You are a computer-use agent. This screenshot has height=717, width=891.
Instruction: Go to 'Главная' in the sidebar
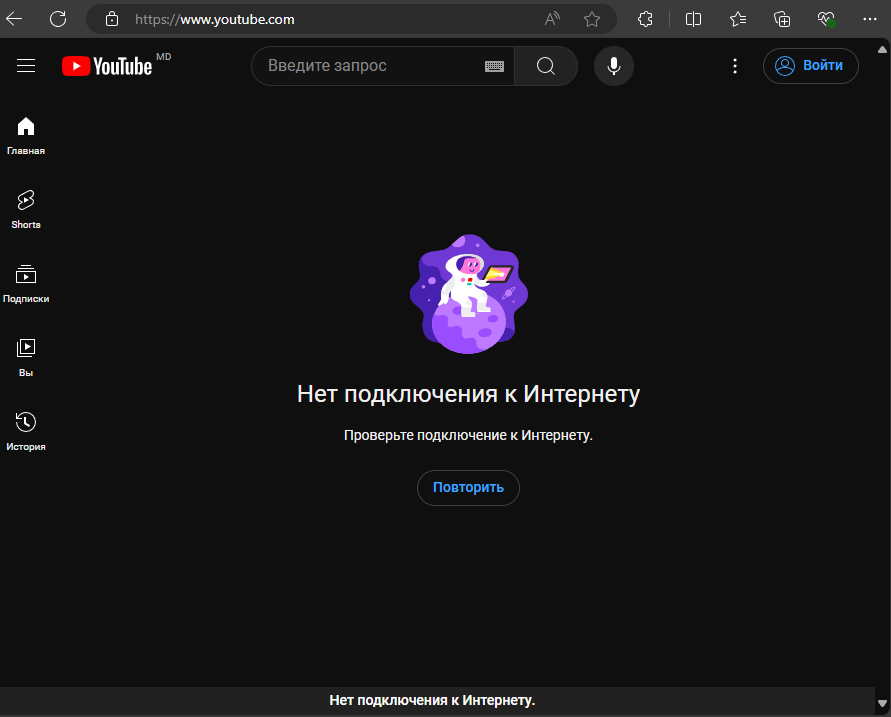click(26, 136)
